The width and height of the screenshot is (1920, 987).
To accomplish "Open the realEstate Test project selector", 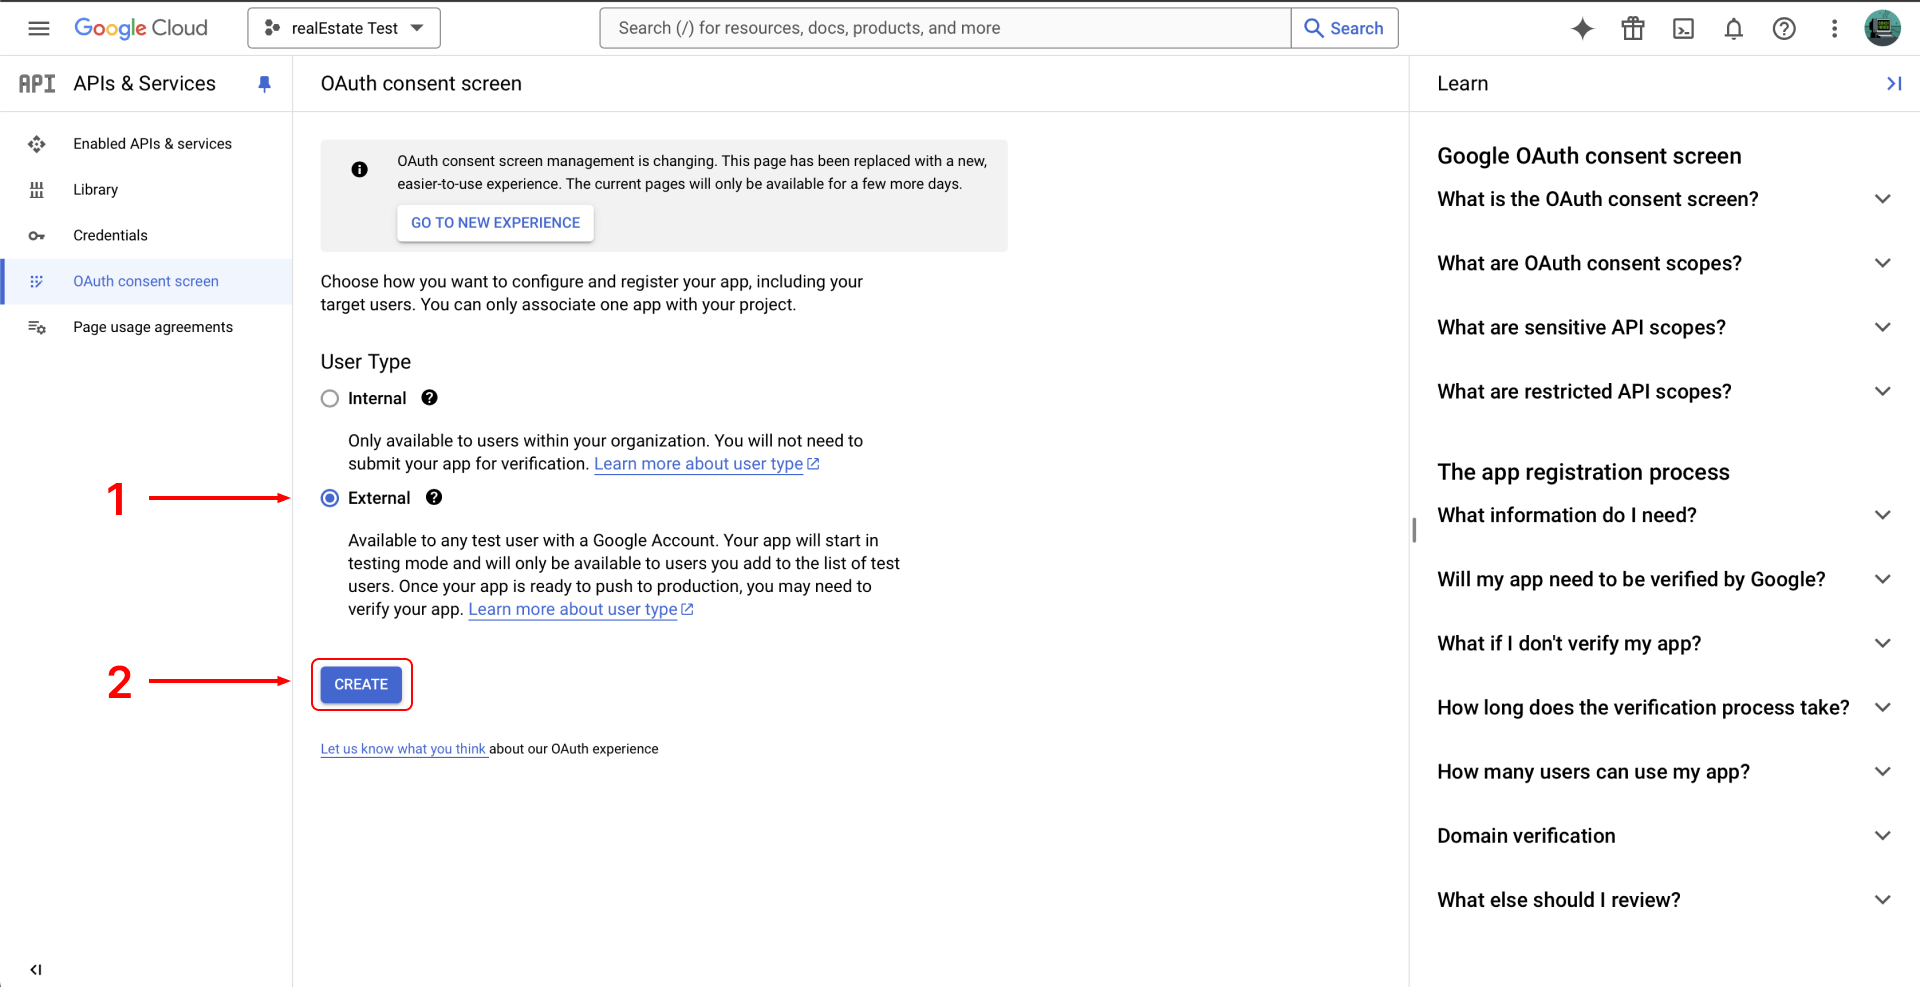I will point(344,28).
